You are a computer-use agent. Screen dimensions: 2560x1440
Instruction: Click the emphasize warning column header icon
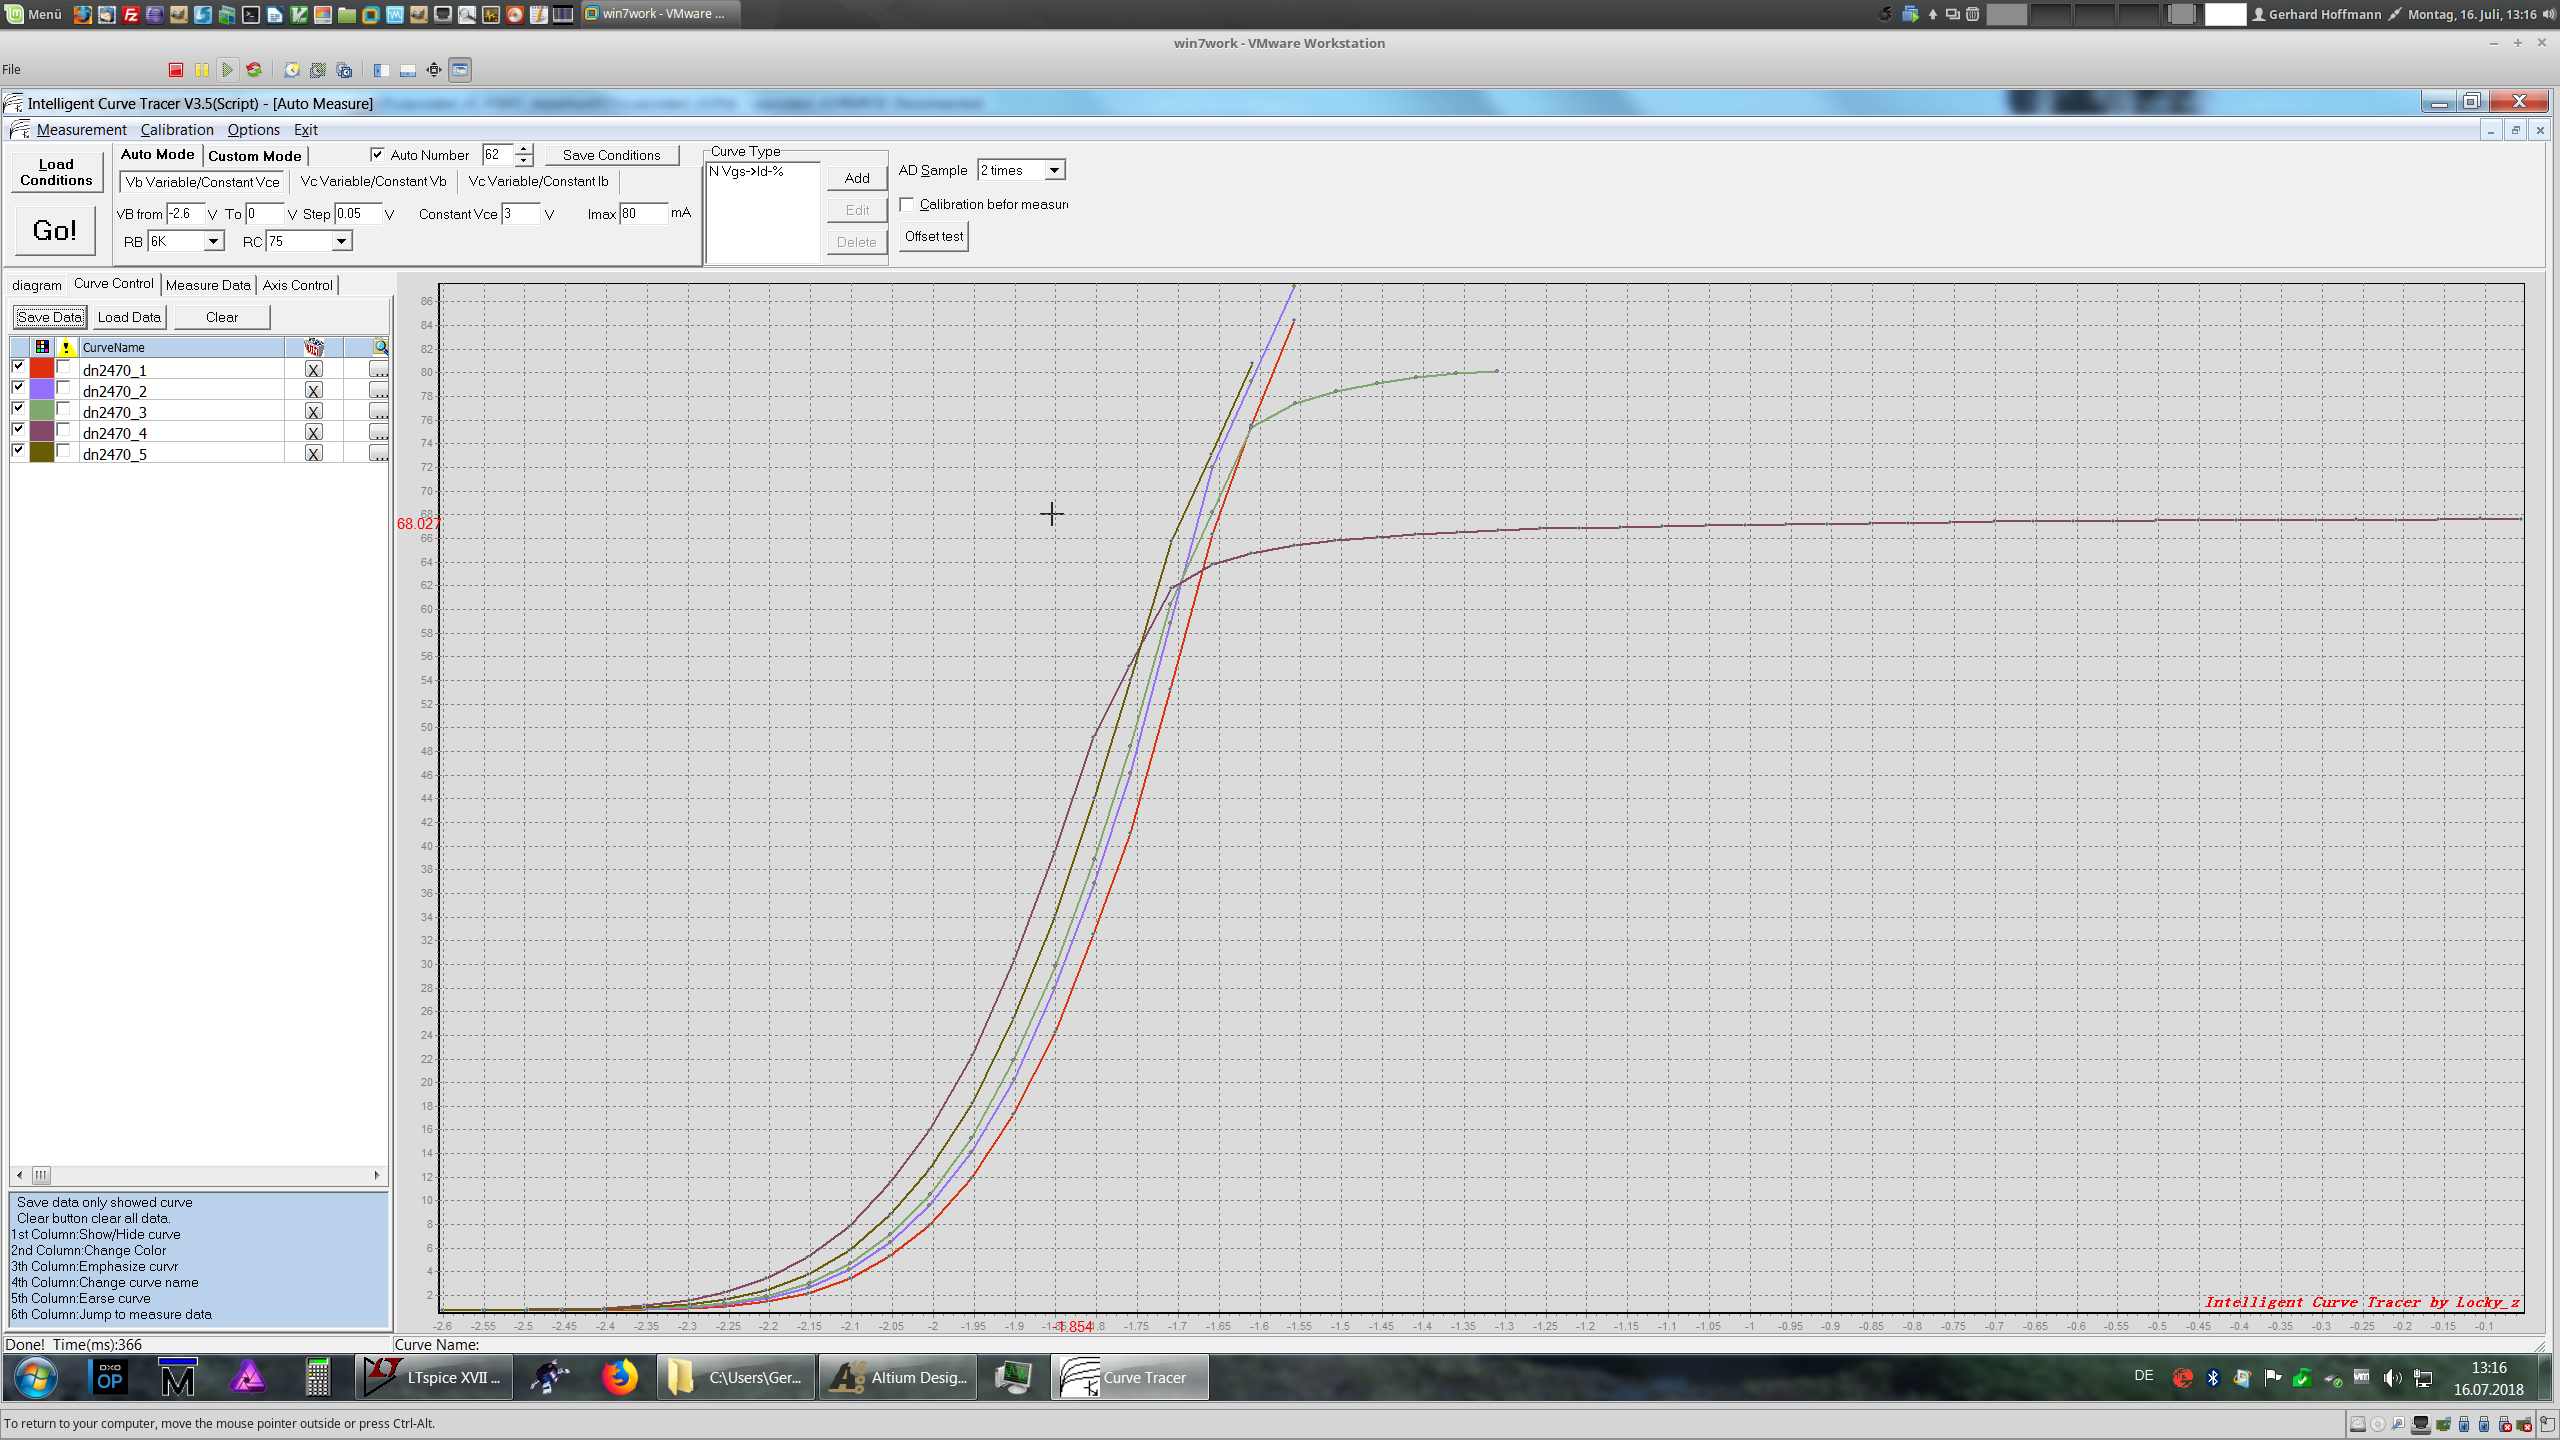[66, 347]
